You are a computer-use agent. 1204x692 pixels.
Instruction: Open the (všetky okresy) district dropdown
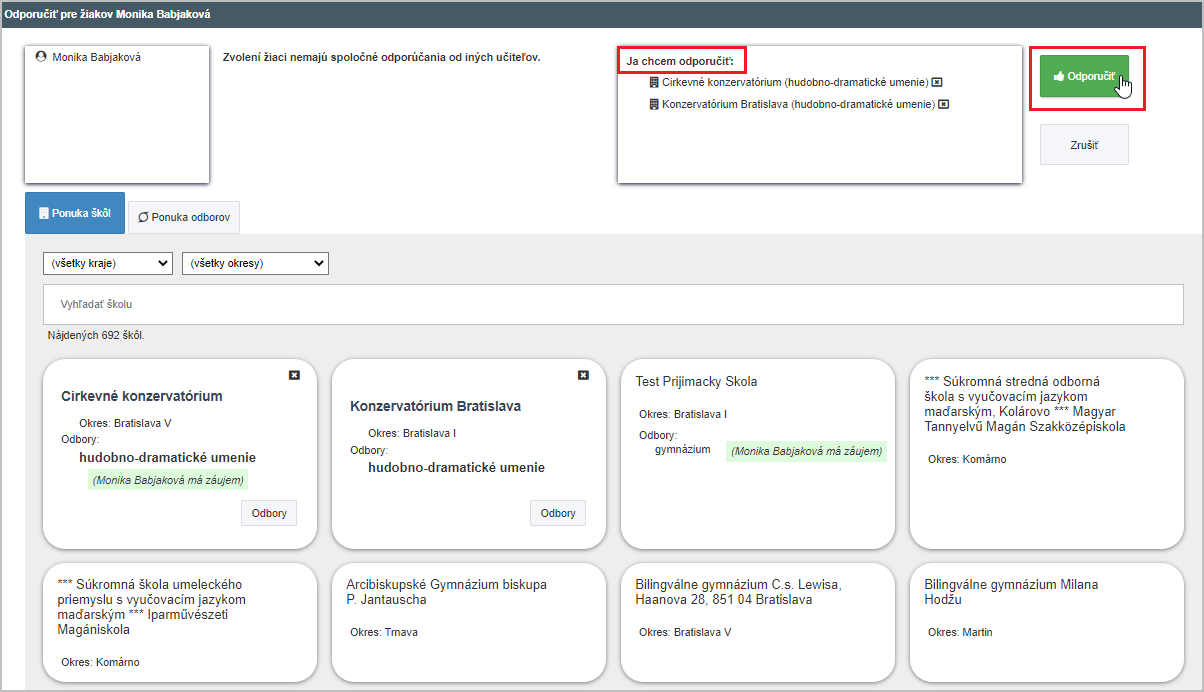(x=255, y=263)
